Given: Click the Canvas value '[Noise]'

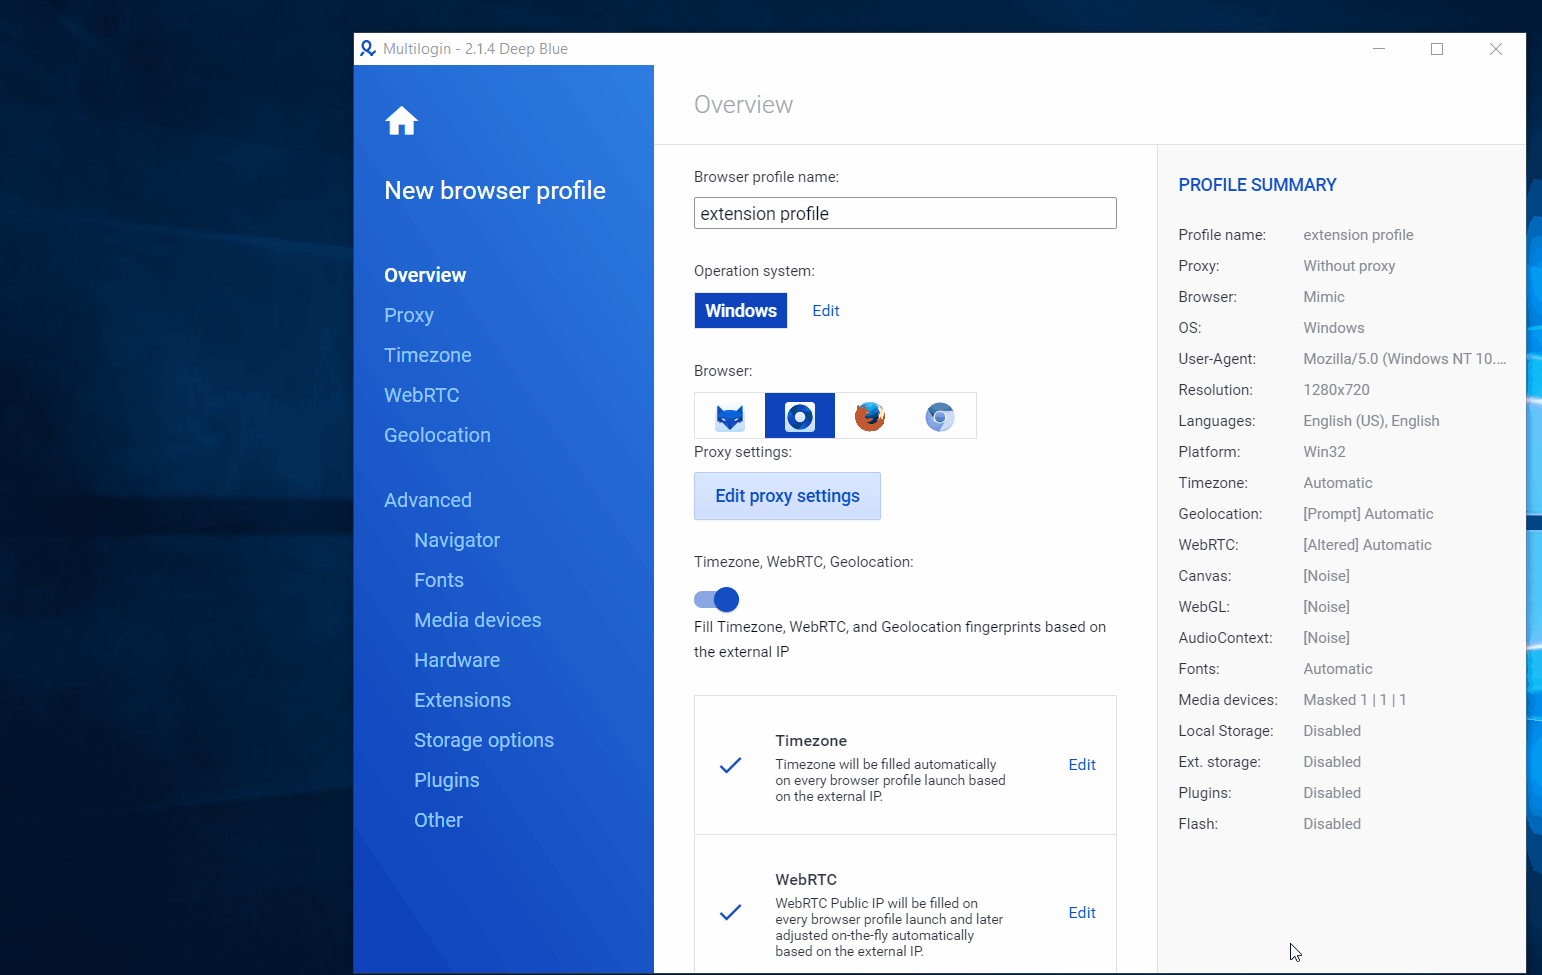Looking at the screenshot, I should (1326, 576).
